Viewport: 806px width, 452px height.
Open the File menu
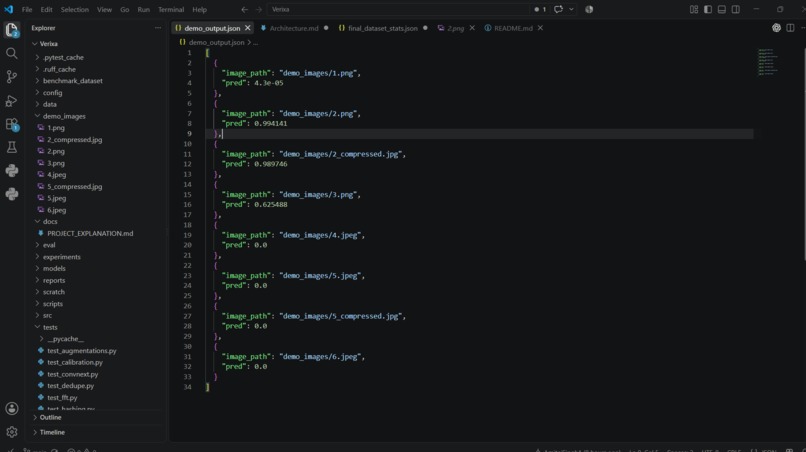coord(27,9)
